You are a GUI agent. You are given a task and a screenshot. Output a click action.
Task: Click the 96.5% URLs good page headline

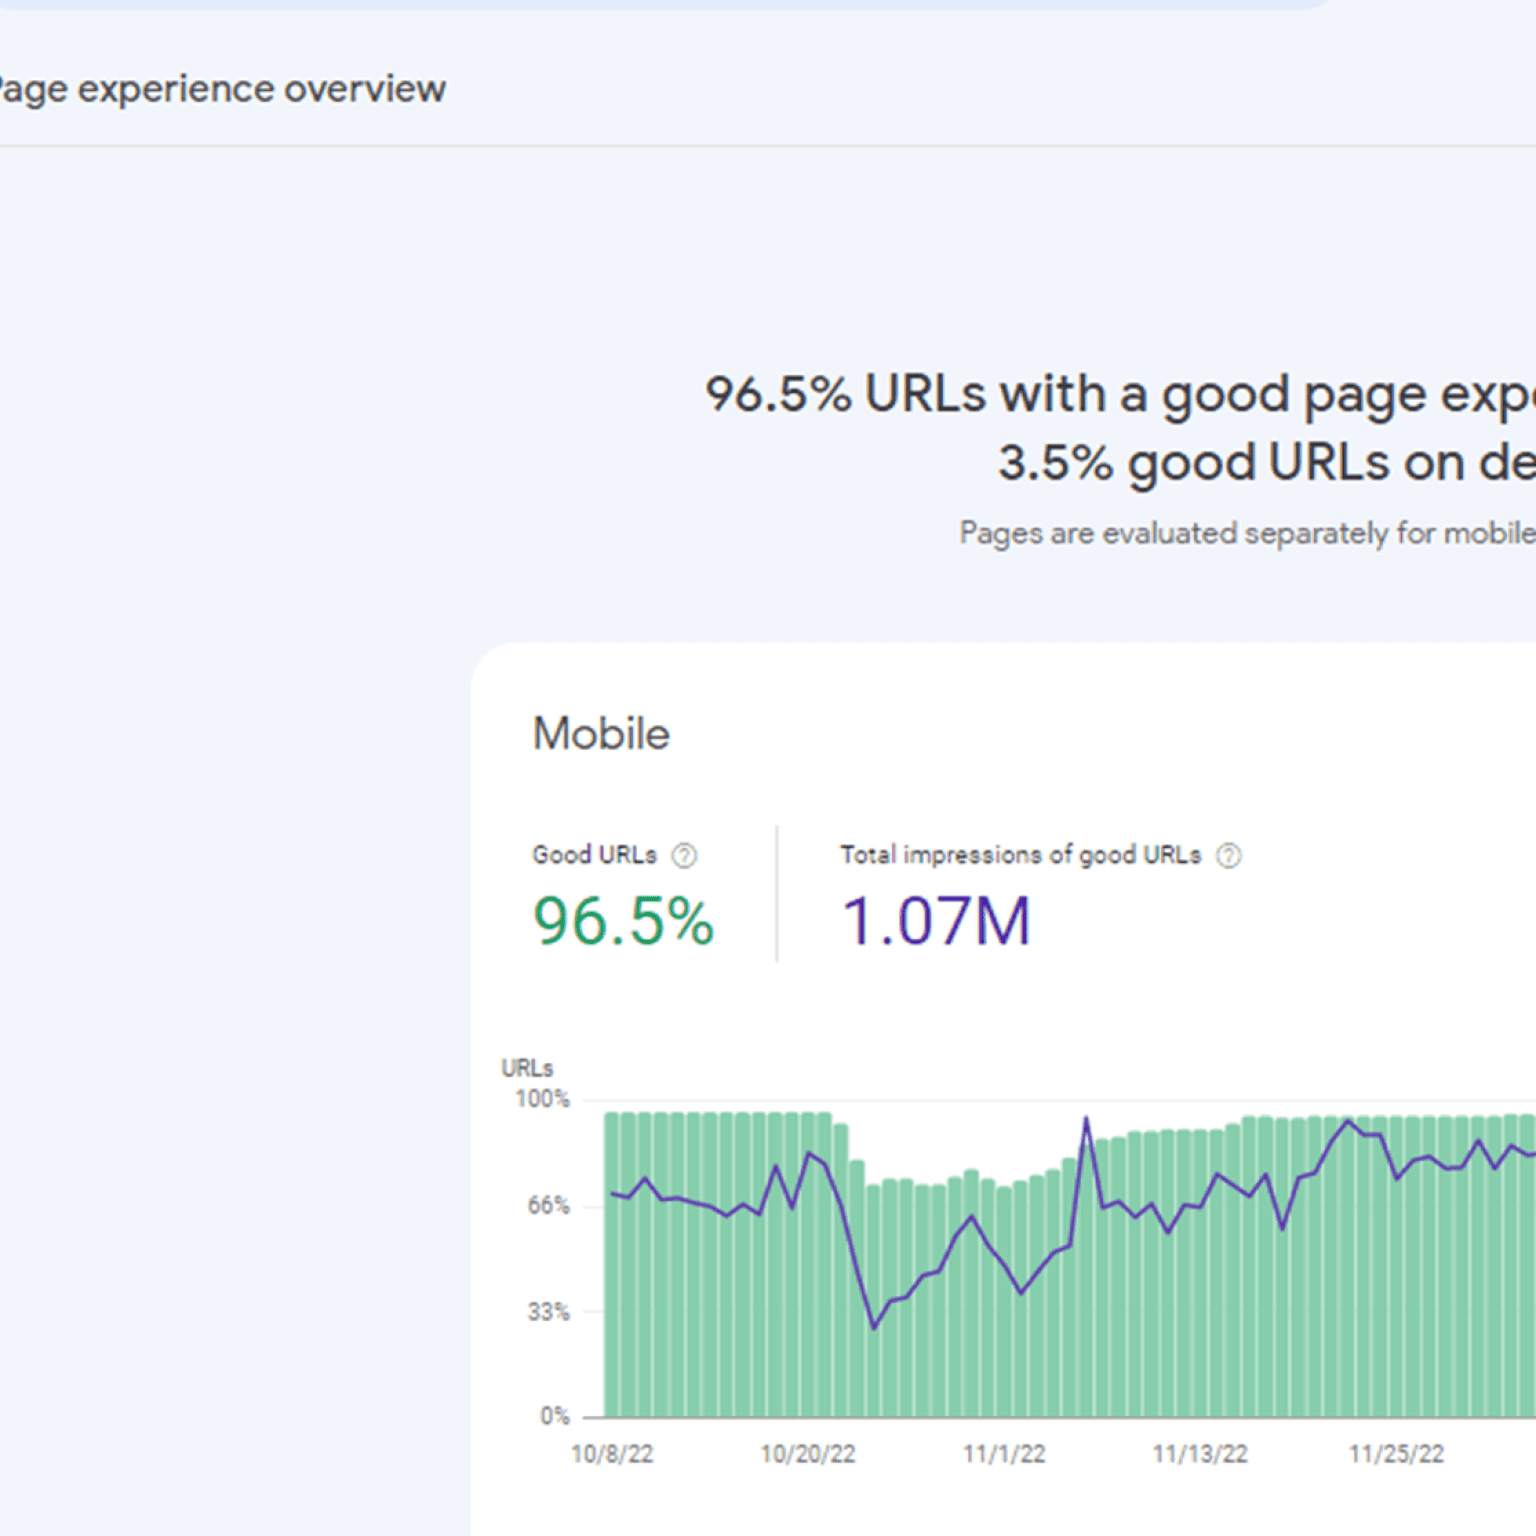click(x=1120, y=394)
